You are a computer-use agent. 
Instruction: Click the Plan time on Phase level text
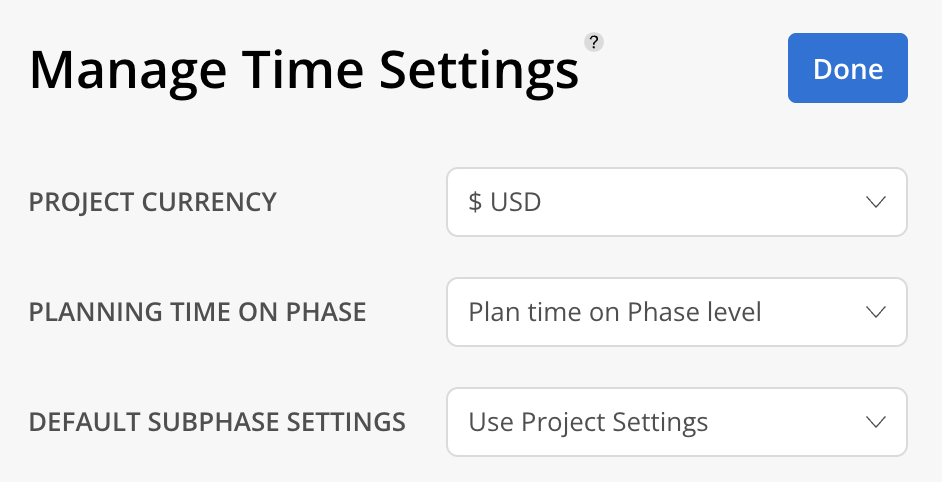click(x=615, y=312)
